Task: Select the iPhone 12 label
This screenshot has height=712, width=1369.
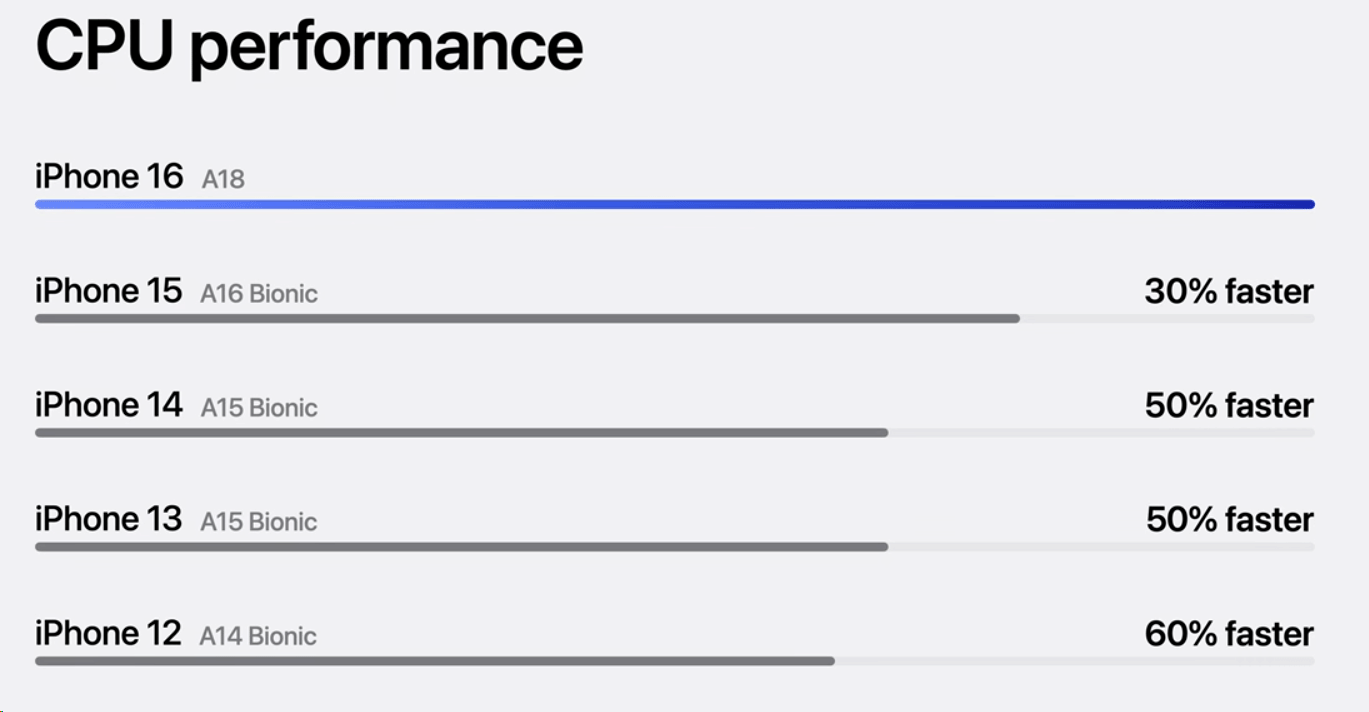Action: pyautogui.click(x=109, y=633)
